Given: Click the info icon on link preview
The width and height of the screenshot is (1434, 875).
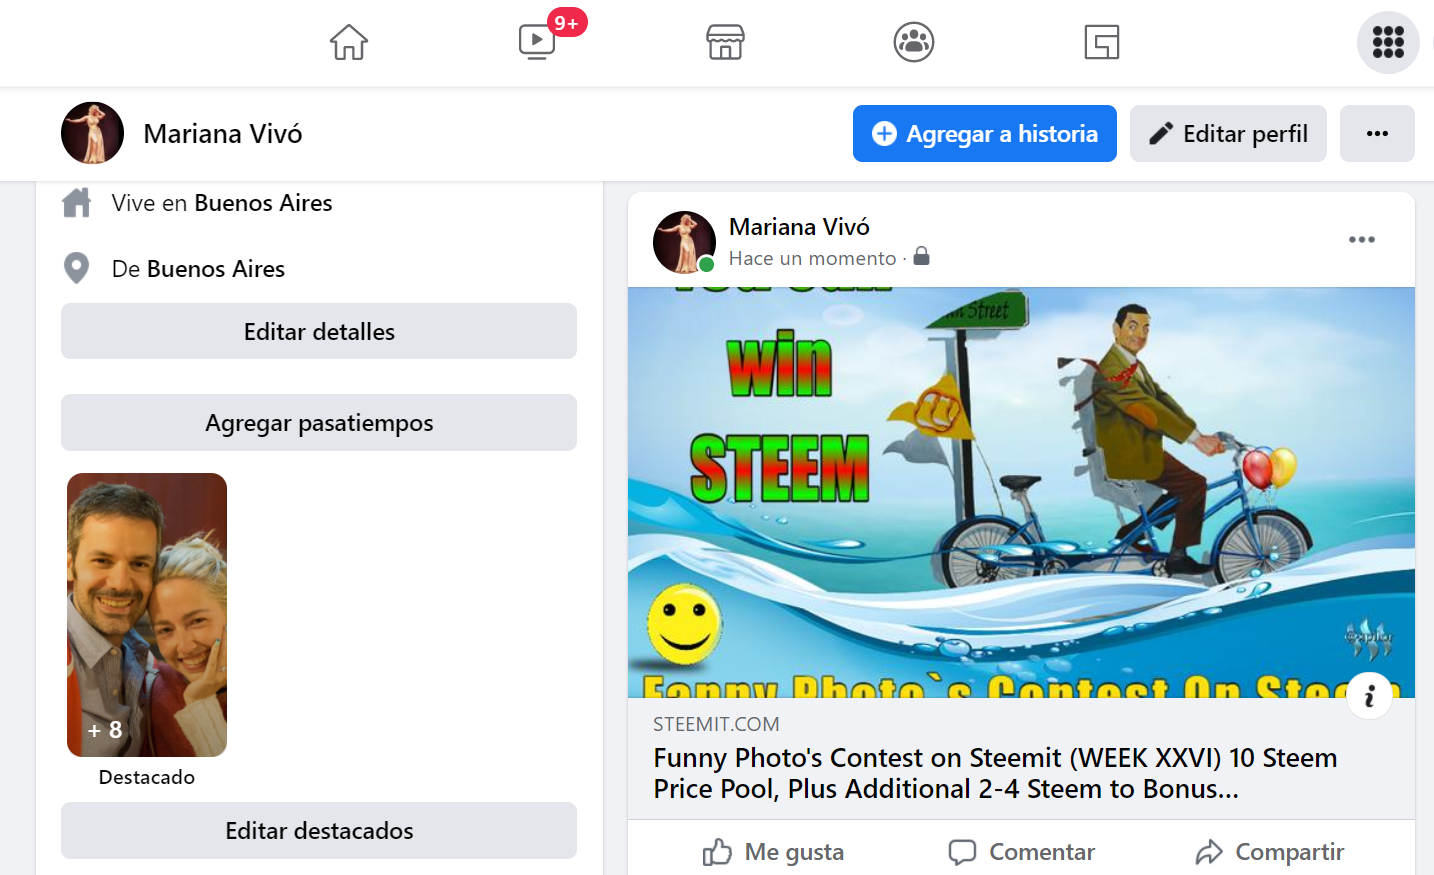Looking at the screenshot, I should pyautogui.click(x=1369, y=696).
